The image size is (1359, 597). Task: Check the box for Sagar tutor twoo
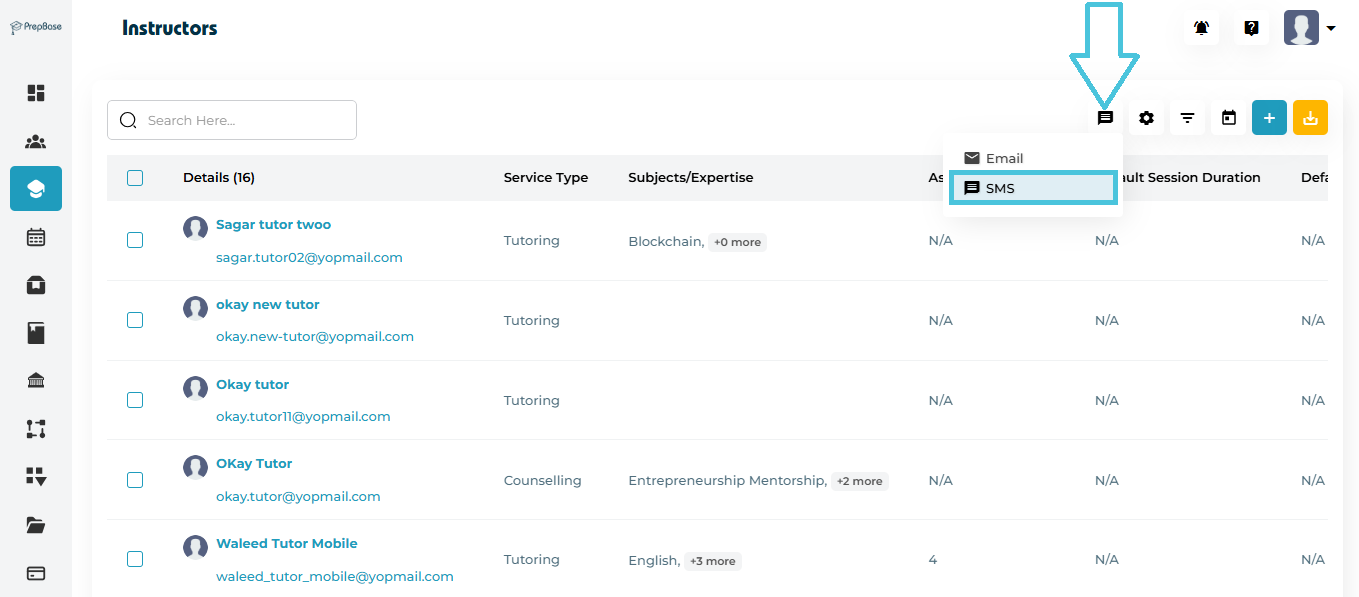point(135,240)
